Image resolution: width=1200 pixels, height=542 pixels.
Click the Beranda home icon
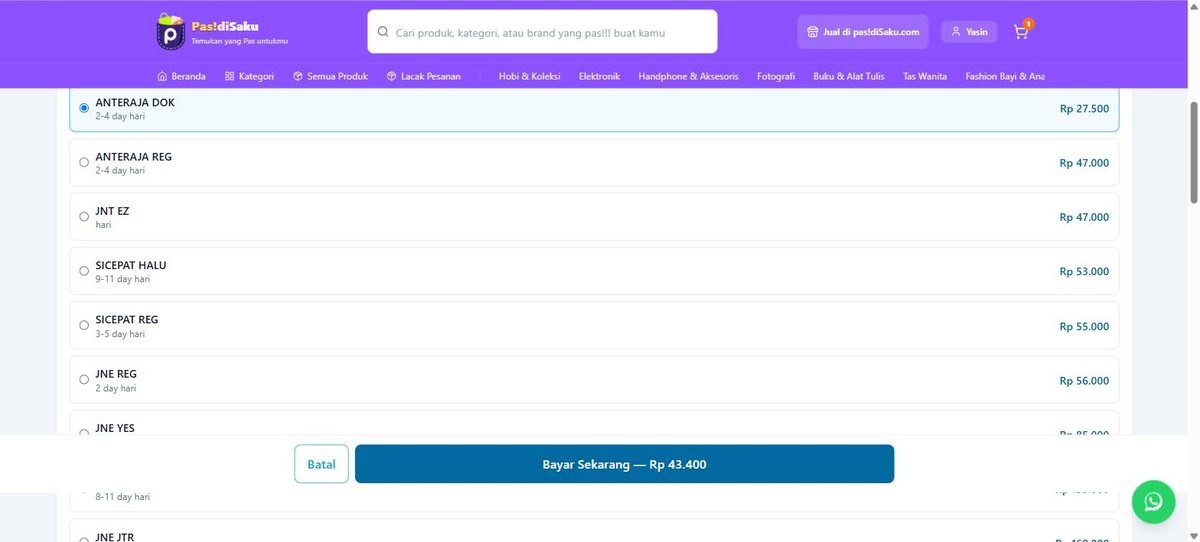pyautogui.click(x=162, y=76)
